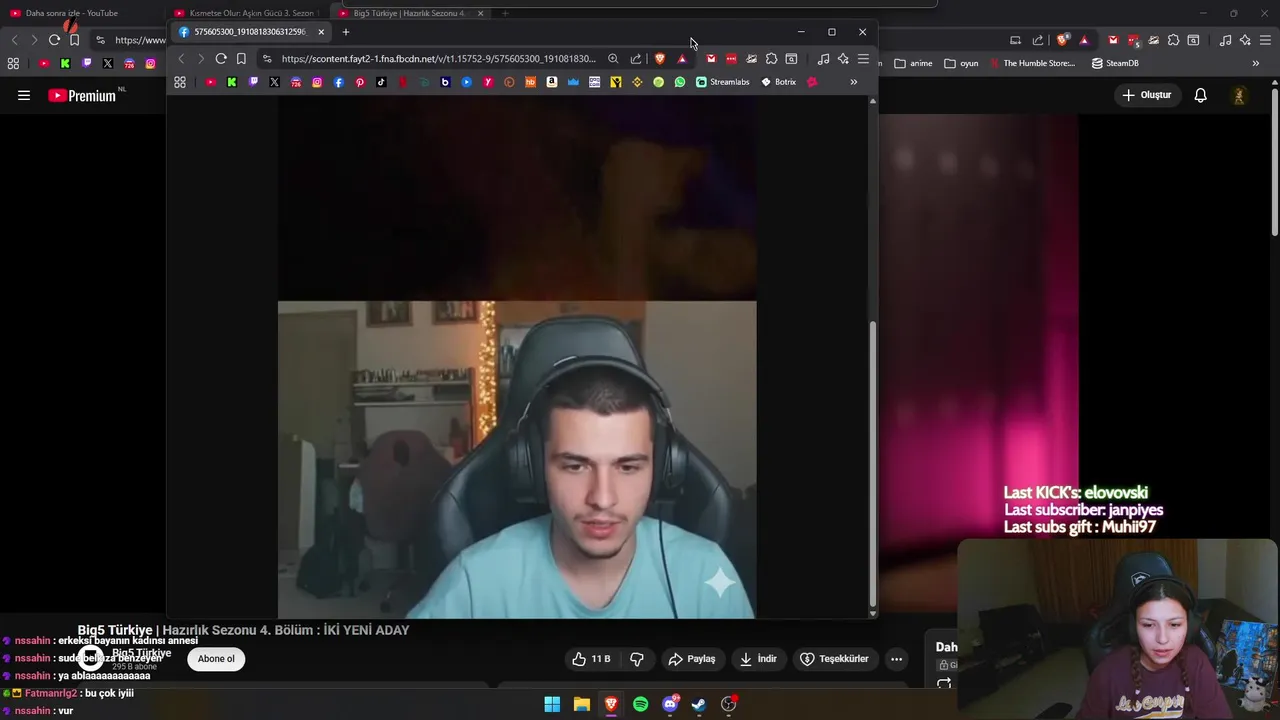Select the 575605300 Facebook video tab
Image resolution: width=1280 pixels, height=720 pixels.
point(250,32)
